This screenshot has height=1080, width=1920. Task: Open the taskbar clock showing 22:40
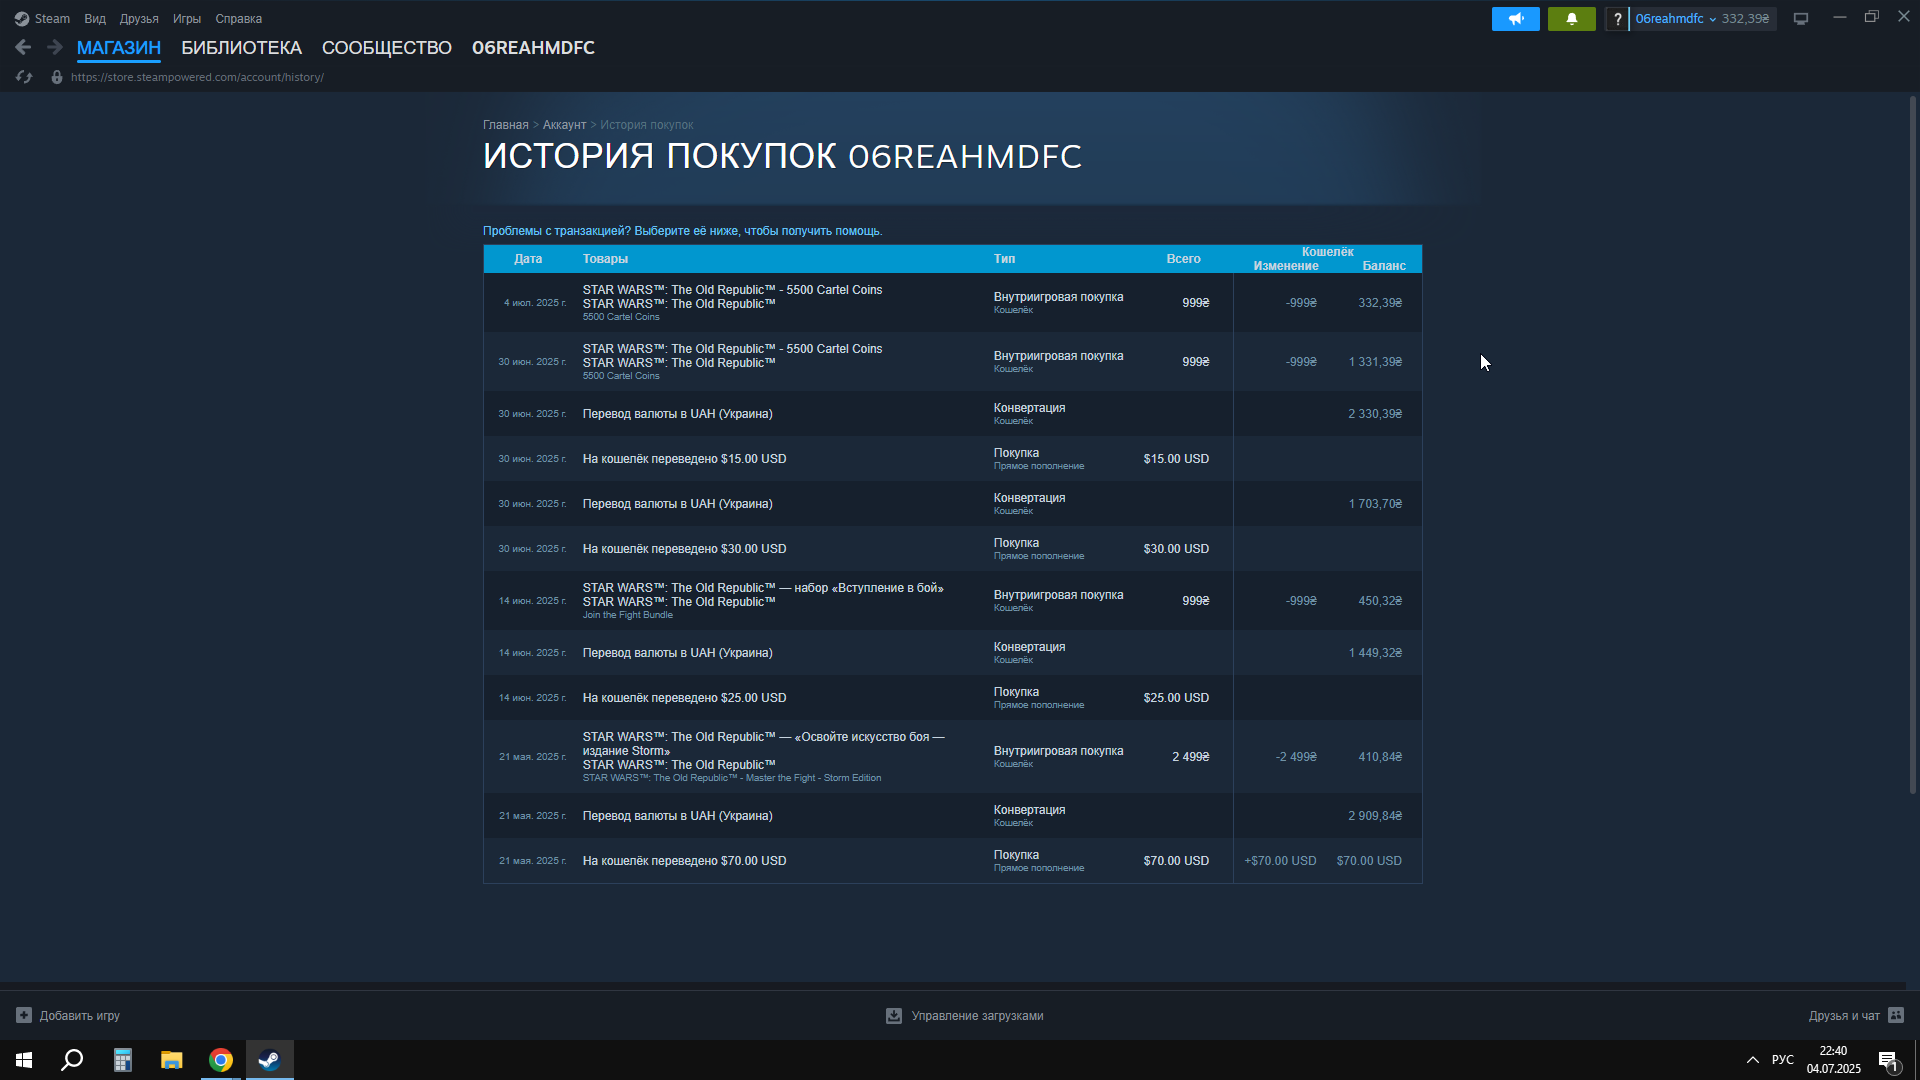pyautogui.click(x=1833, y=1060)
